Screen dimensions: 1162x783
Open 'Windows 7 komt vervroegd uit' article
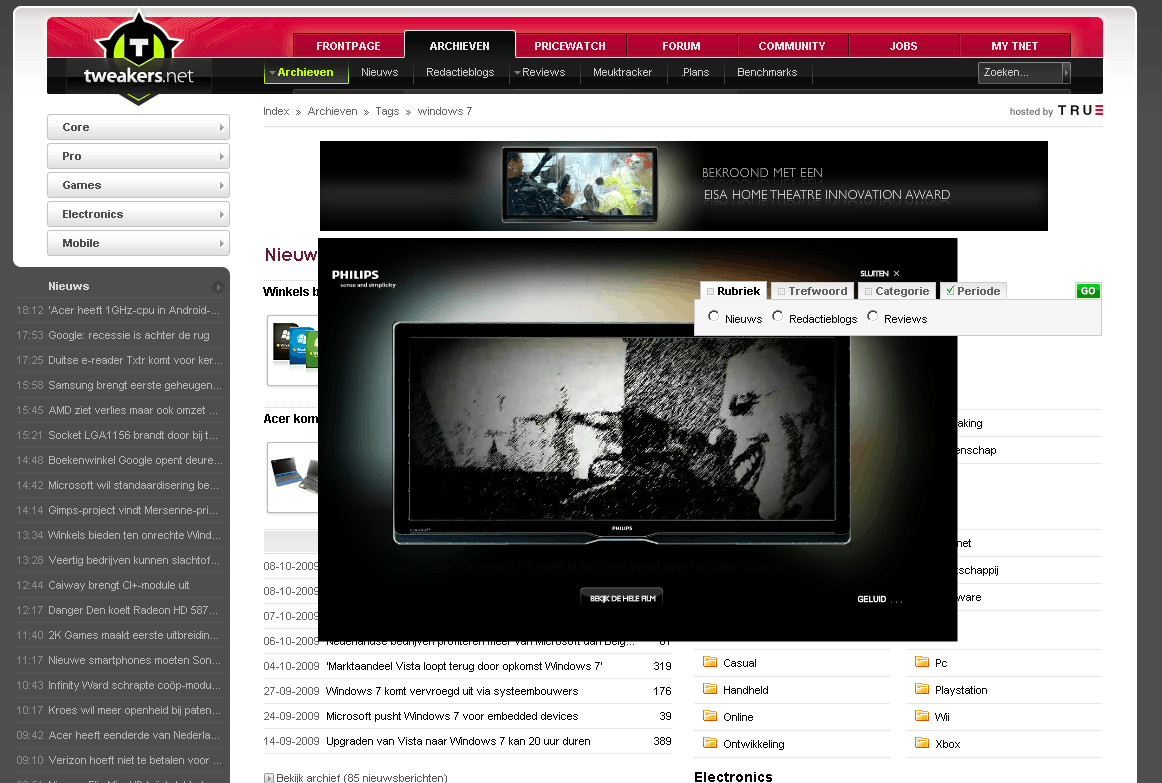click(452, 691)
